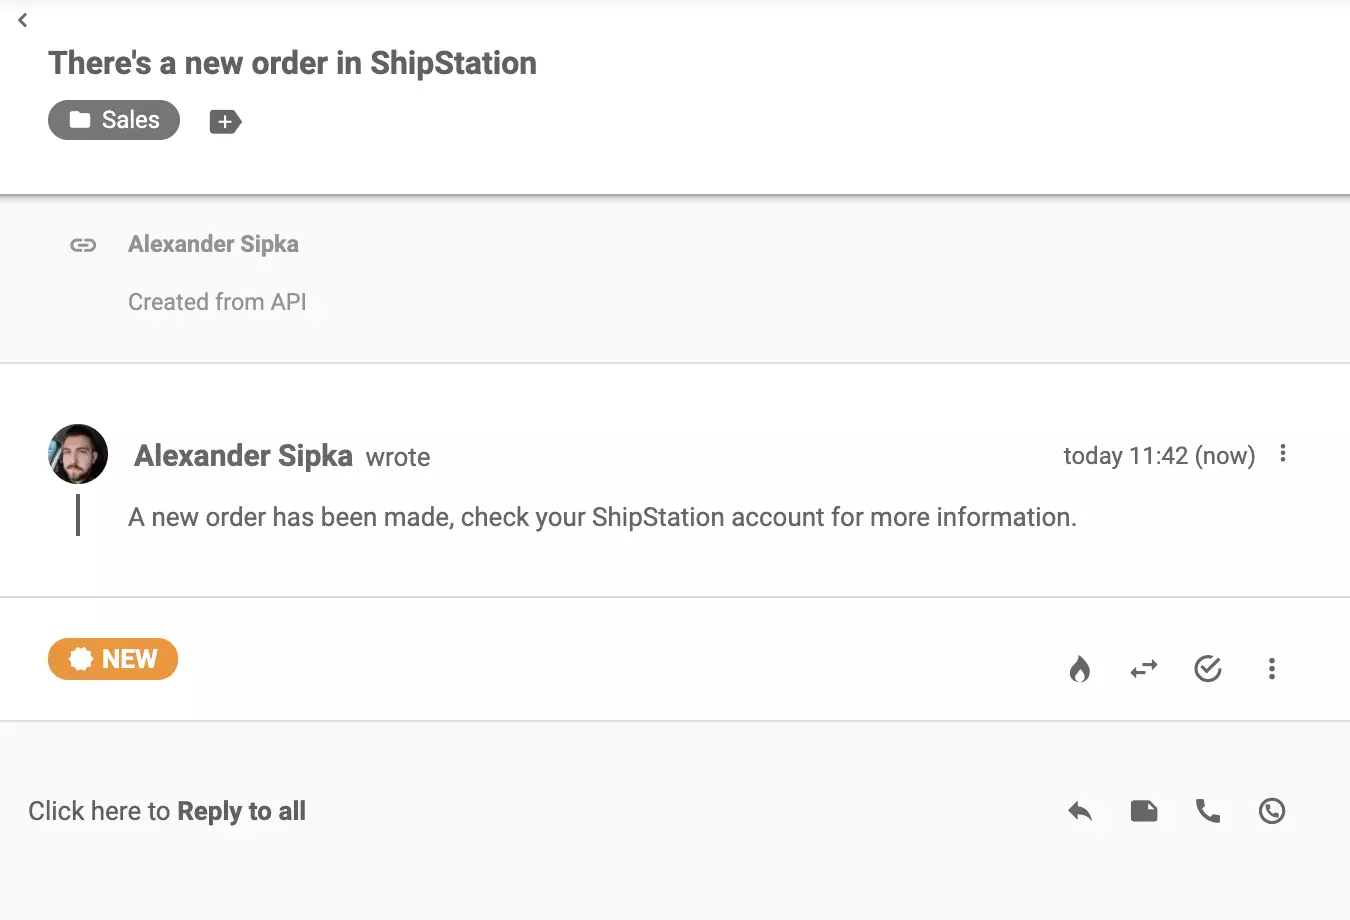Click the link icon next to Alexander Sipka
This screenshot has height=920, width=1350.
(x=83, y=244)
